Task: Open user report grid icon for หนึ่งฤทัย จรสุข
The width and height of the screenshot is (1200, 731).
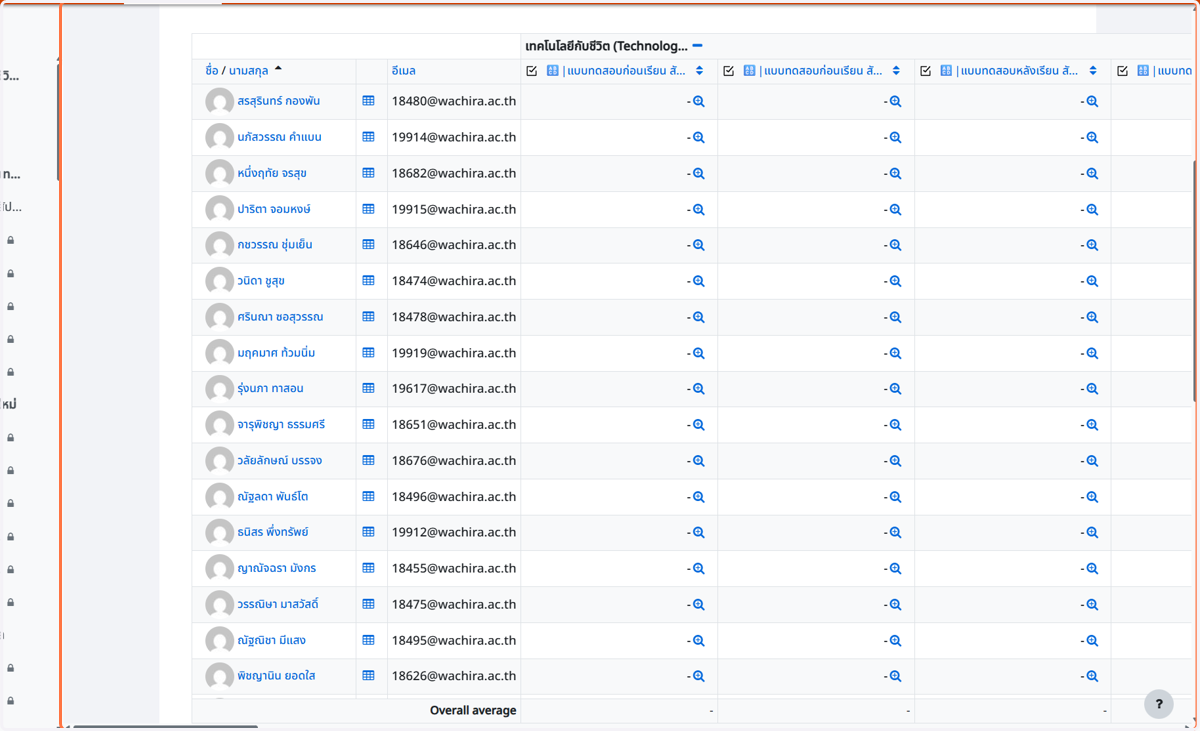Action: 368,173
